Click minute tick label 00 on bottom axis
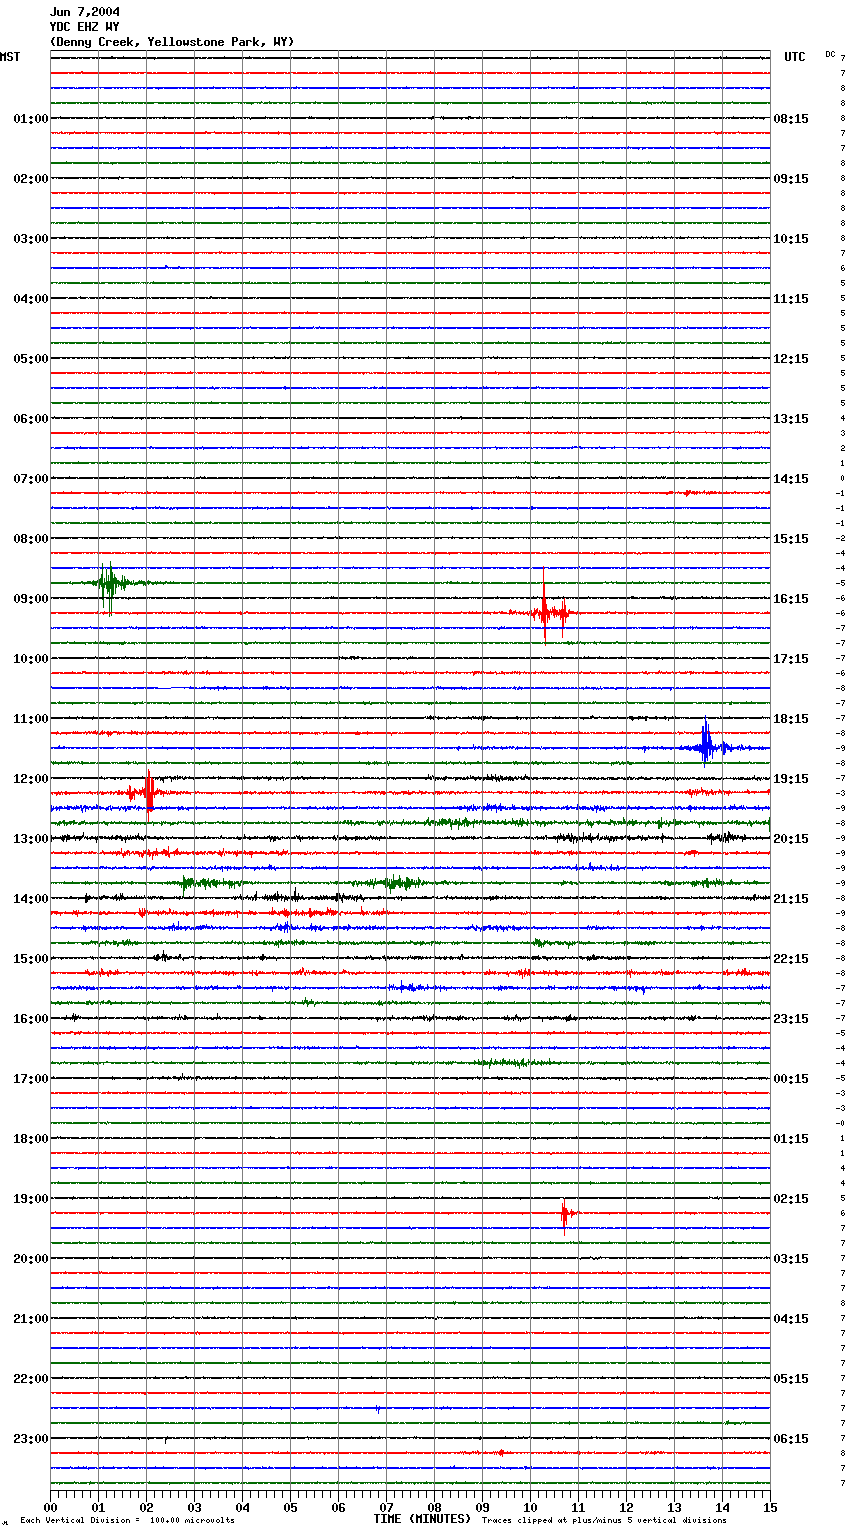 50,1507
